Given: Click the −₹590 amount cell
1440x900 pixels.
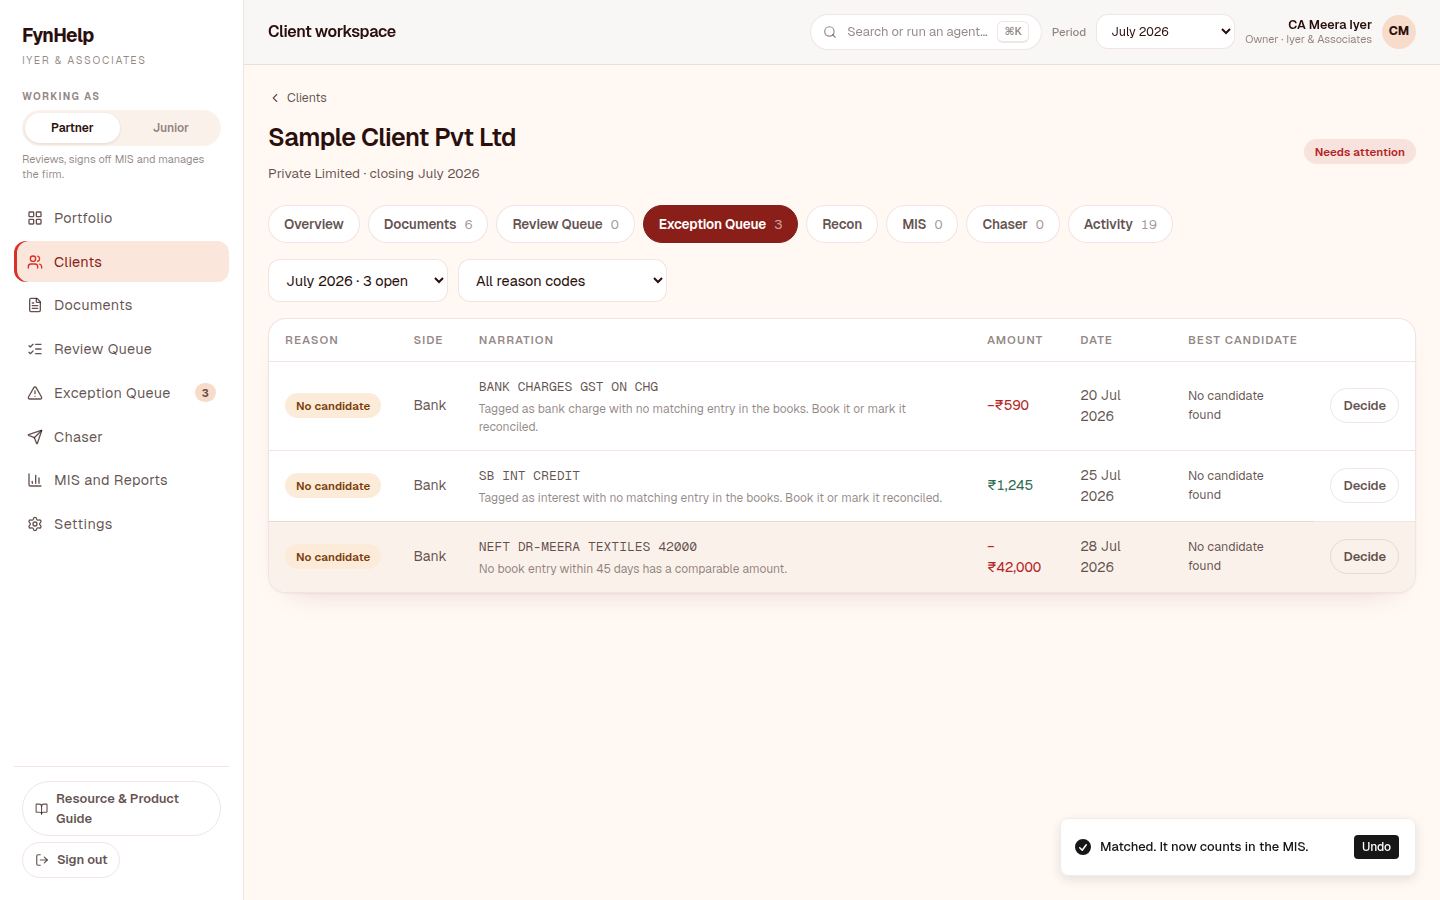Looking at the screenshot, I should coord(1008,406).
